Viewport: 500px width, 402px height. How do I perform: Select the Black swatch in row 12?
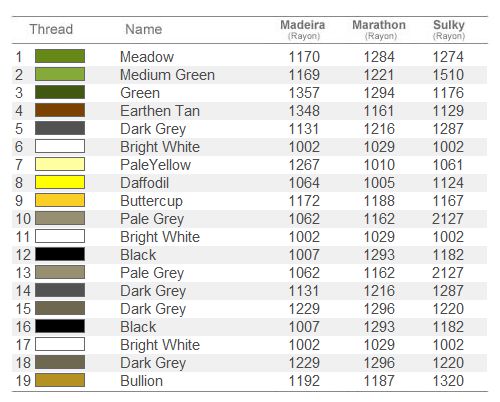60,254
